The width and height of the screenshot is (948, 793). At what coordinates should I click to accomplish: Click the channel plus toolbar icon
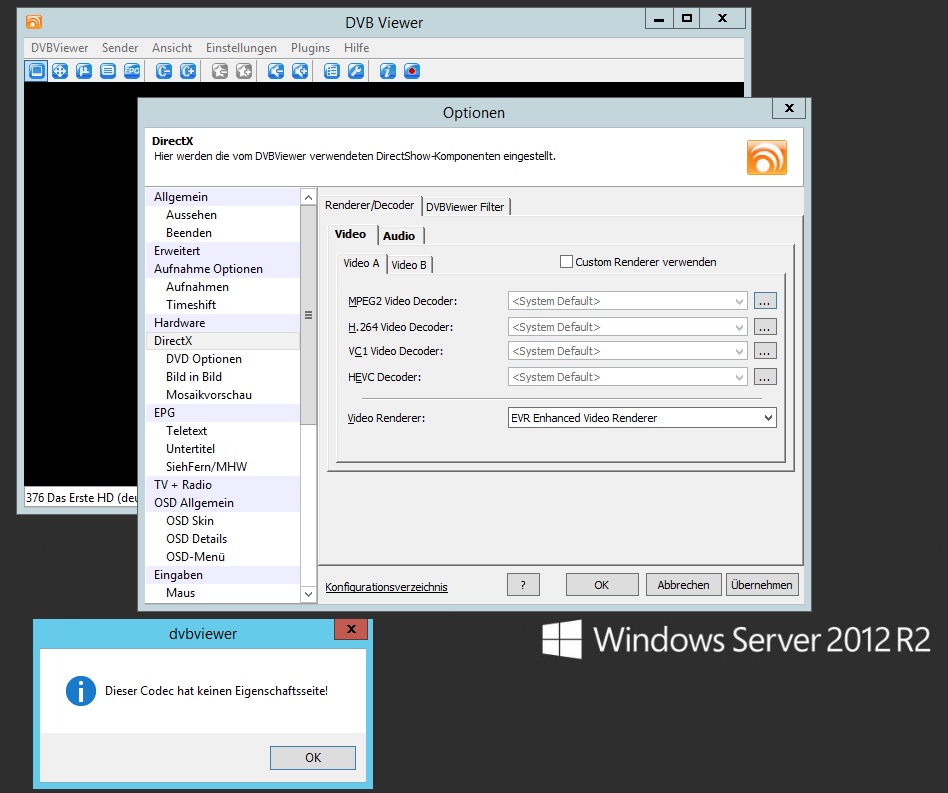pos(188,71)
